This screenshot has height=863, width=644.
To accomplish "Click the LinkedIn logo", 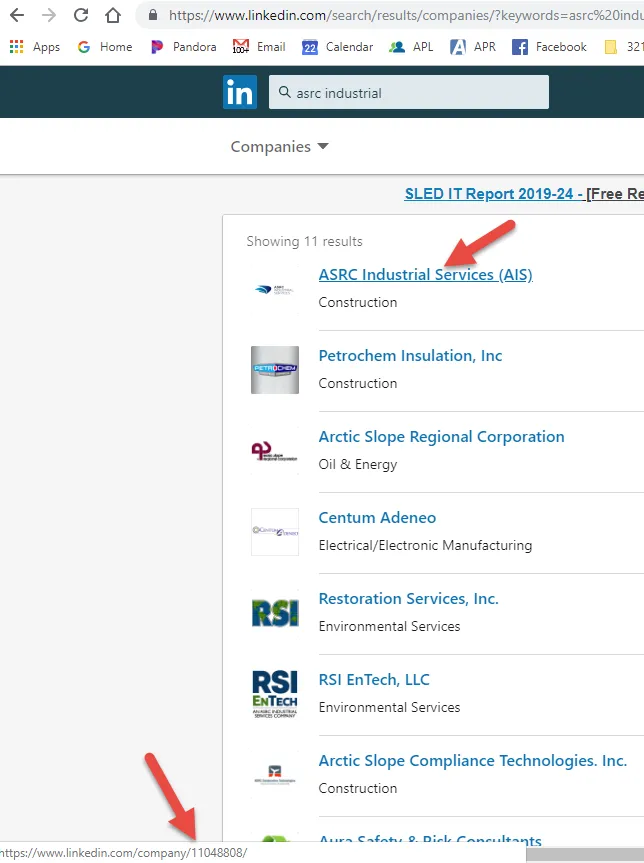I will coord(240,92).
